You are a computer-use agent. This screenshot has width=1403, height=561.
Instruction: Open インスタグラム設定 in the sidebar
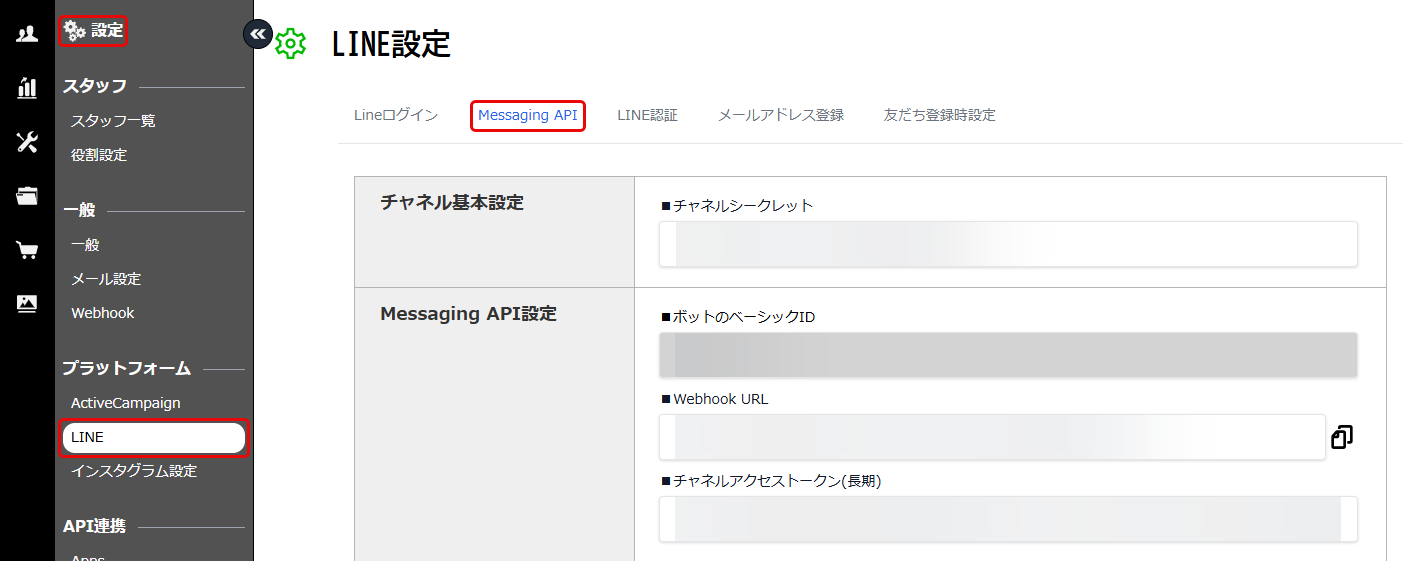[134, 471]
